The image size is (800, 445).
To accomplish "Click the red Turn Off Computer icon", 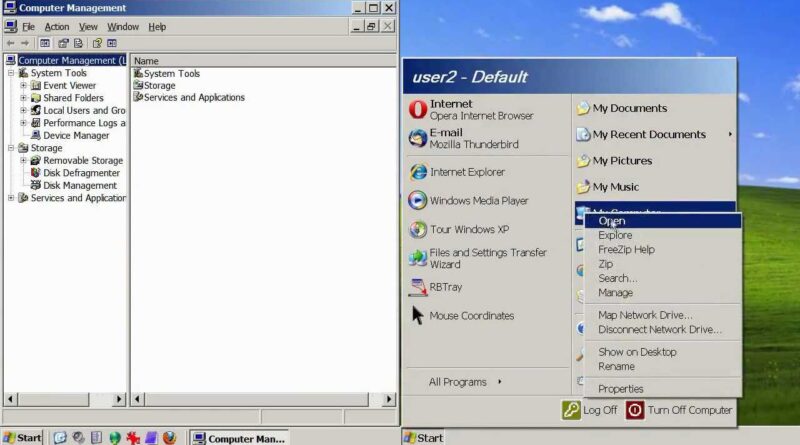I will [635, 410].
